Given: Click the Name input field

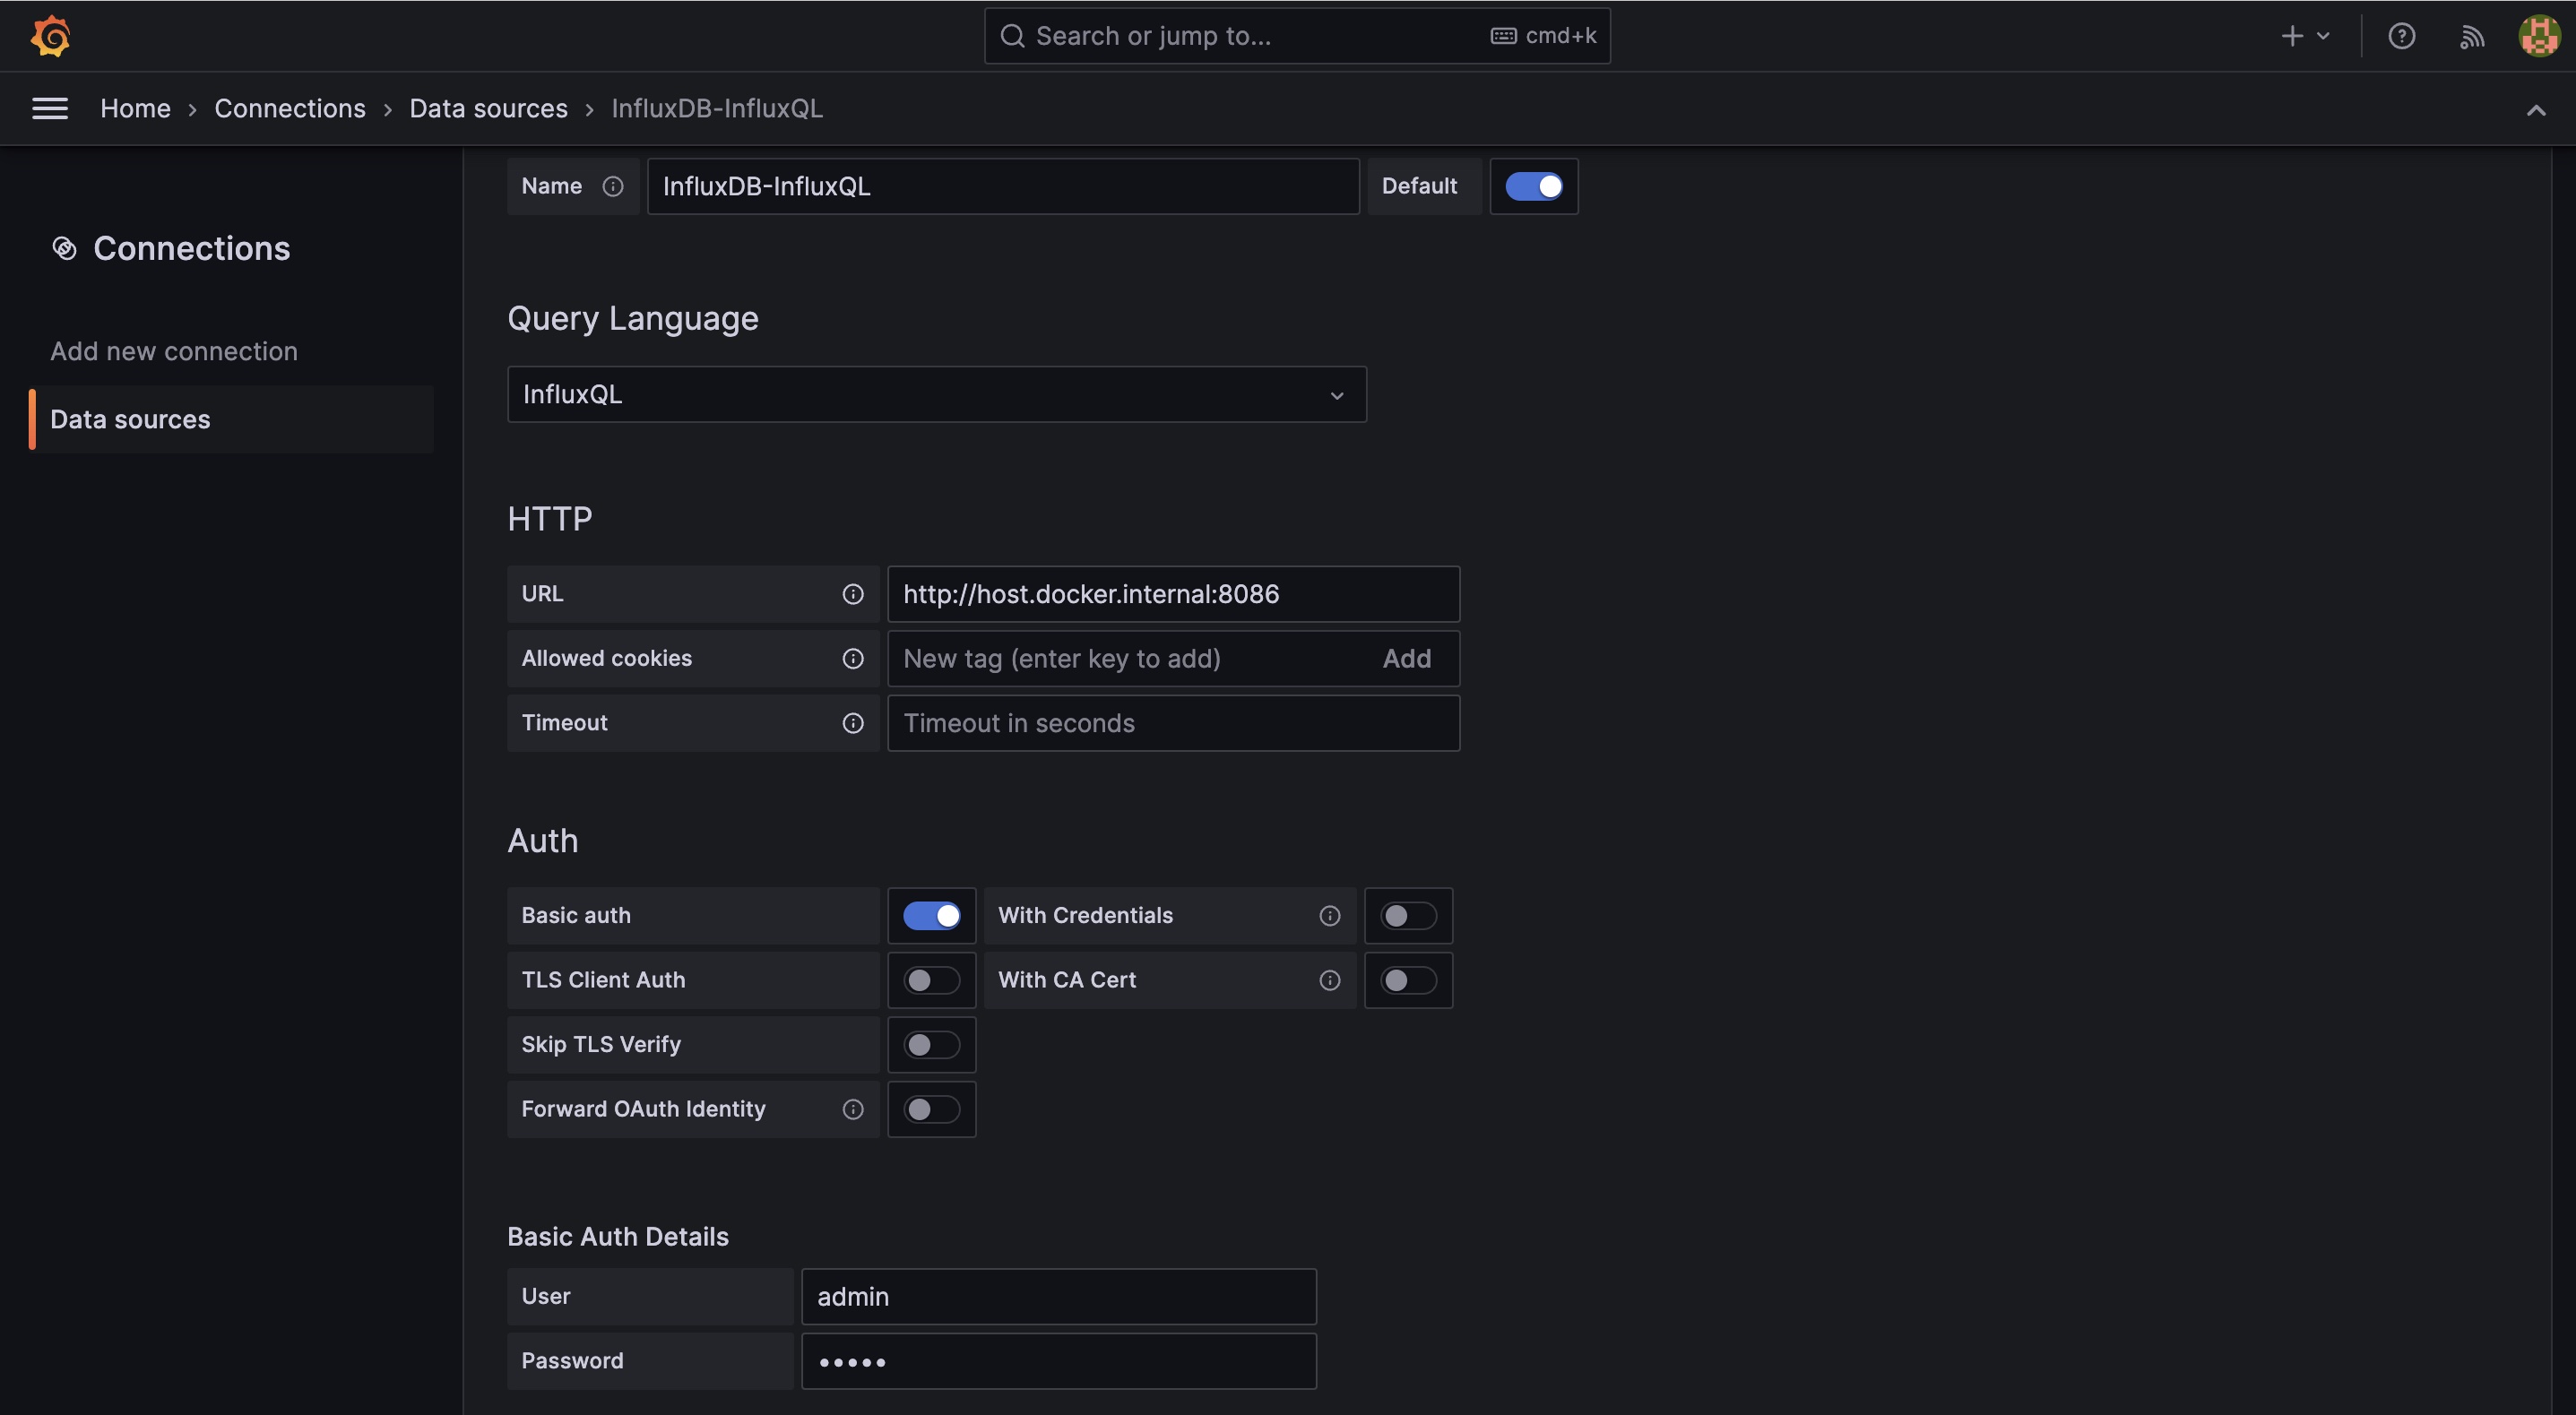Looking at the screenshot, I should tap(1003, 186).
